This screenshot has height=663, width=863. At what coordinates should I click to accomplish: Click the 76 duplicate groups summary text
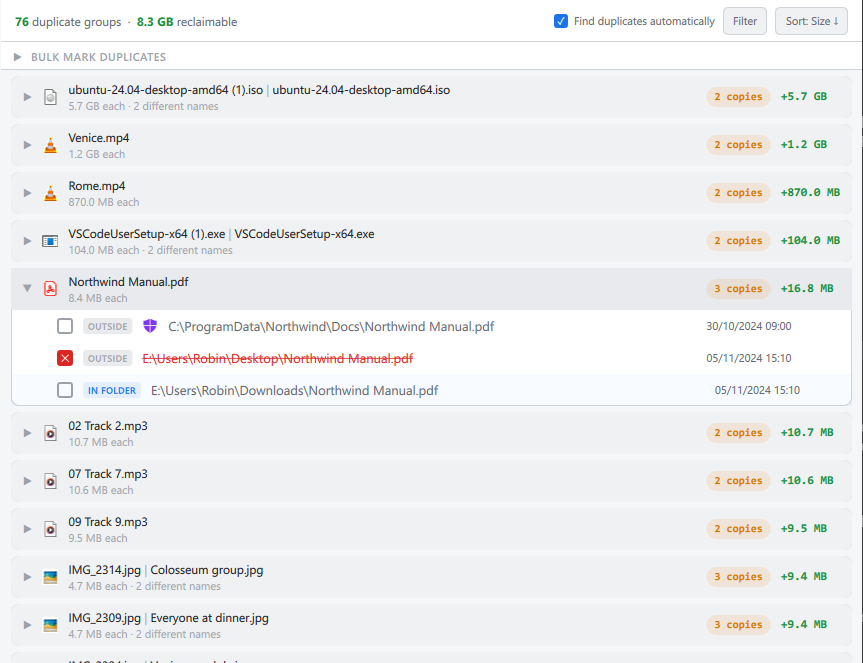click(68, 22)
